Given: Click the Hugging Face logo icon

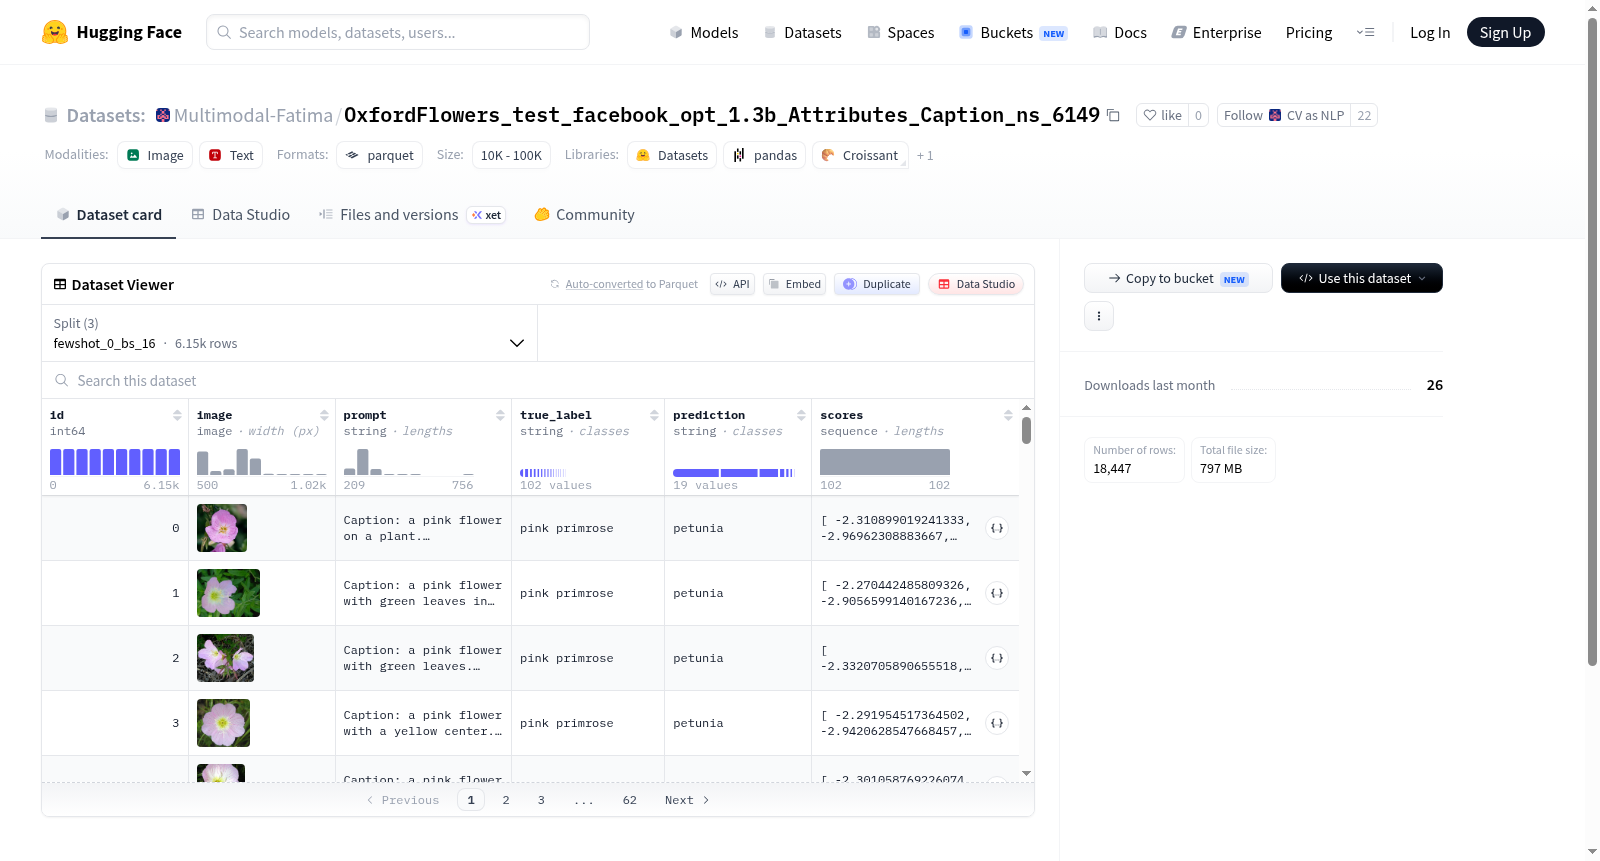Looking at the screenshot, I should 55,32.
